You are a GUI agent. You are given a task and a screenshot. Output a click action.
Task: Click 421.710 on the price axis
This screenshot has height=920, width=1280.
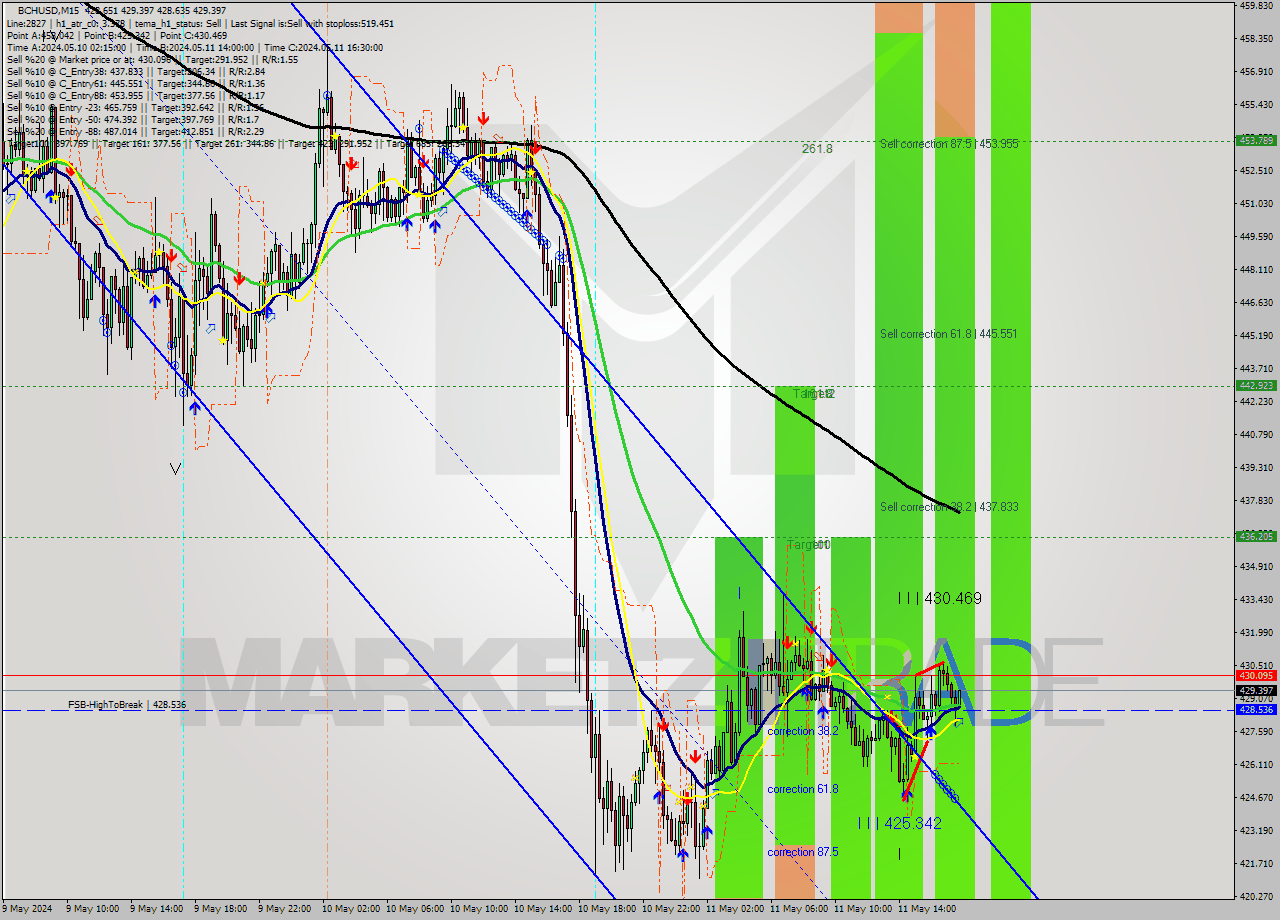(x=1256, y=863)
